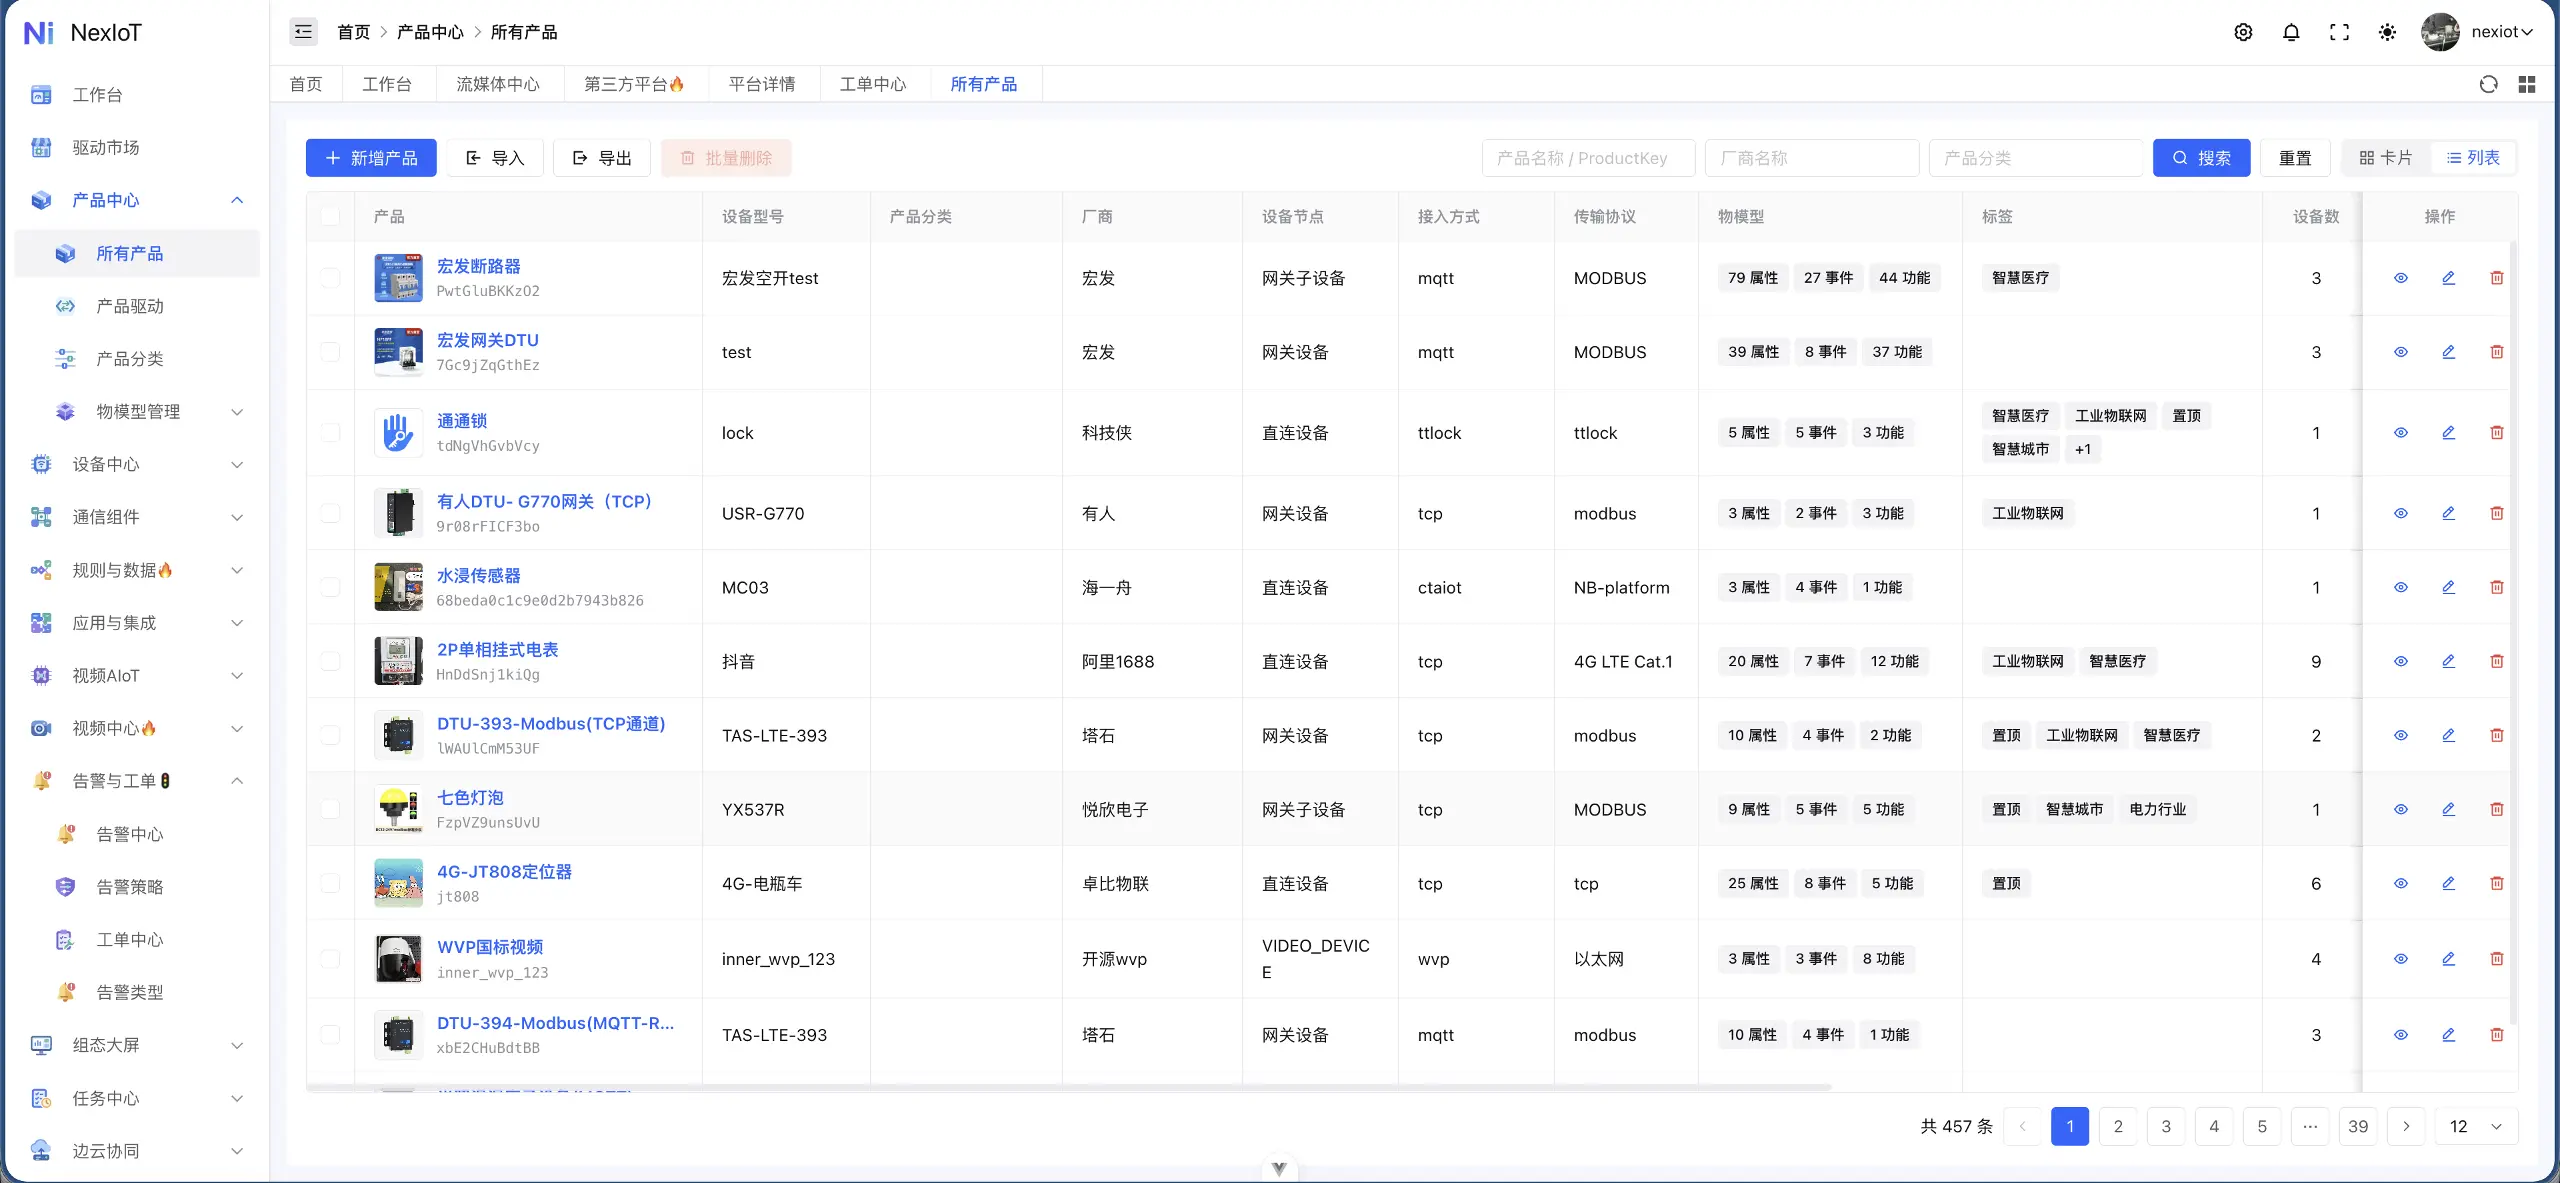Expand the 设备中心 sidebar menu
Screen dimensions: 2560x1183
click(x=137, y=464)
